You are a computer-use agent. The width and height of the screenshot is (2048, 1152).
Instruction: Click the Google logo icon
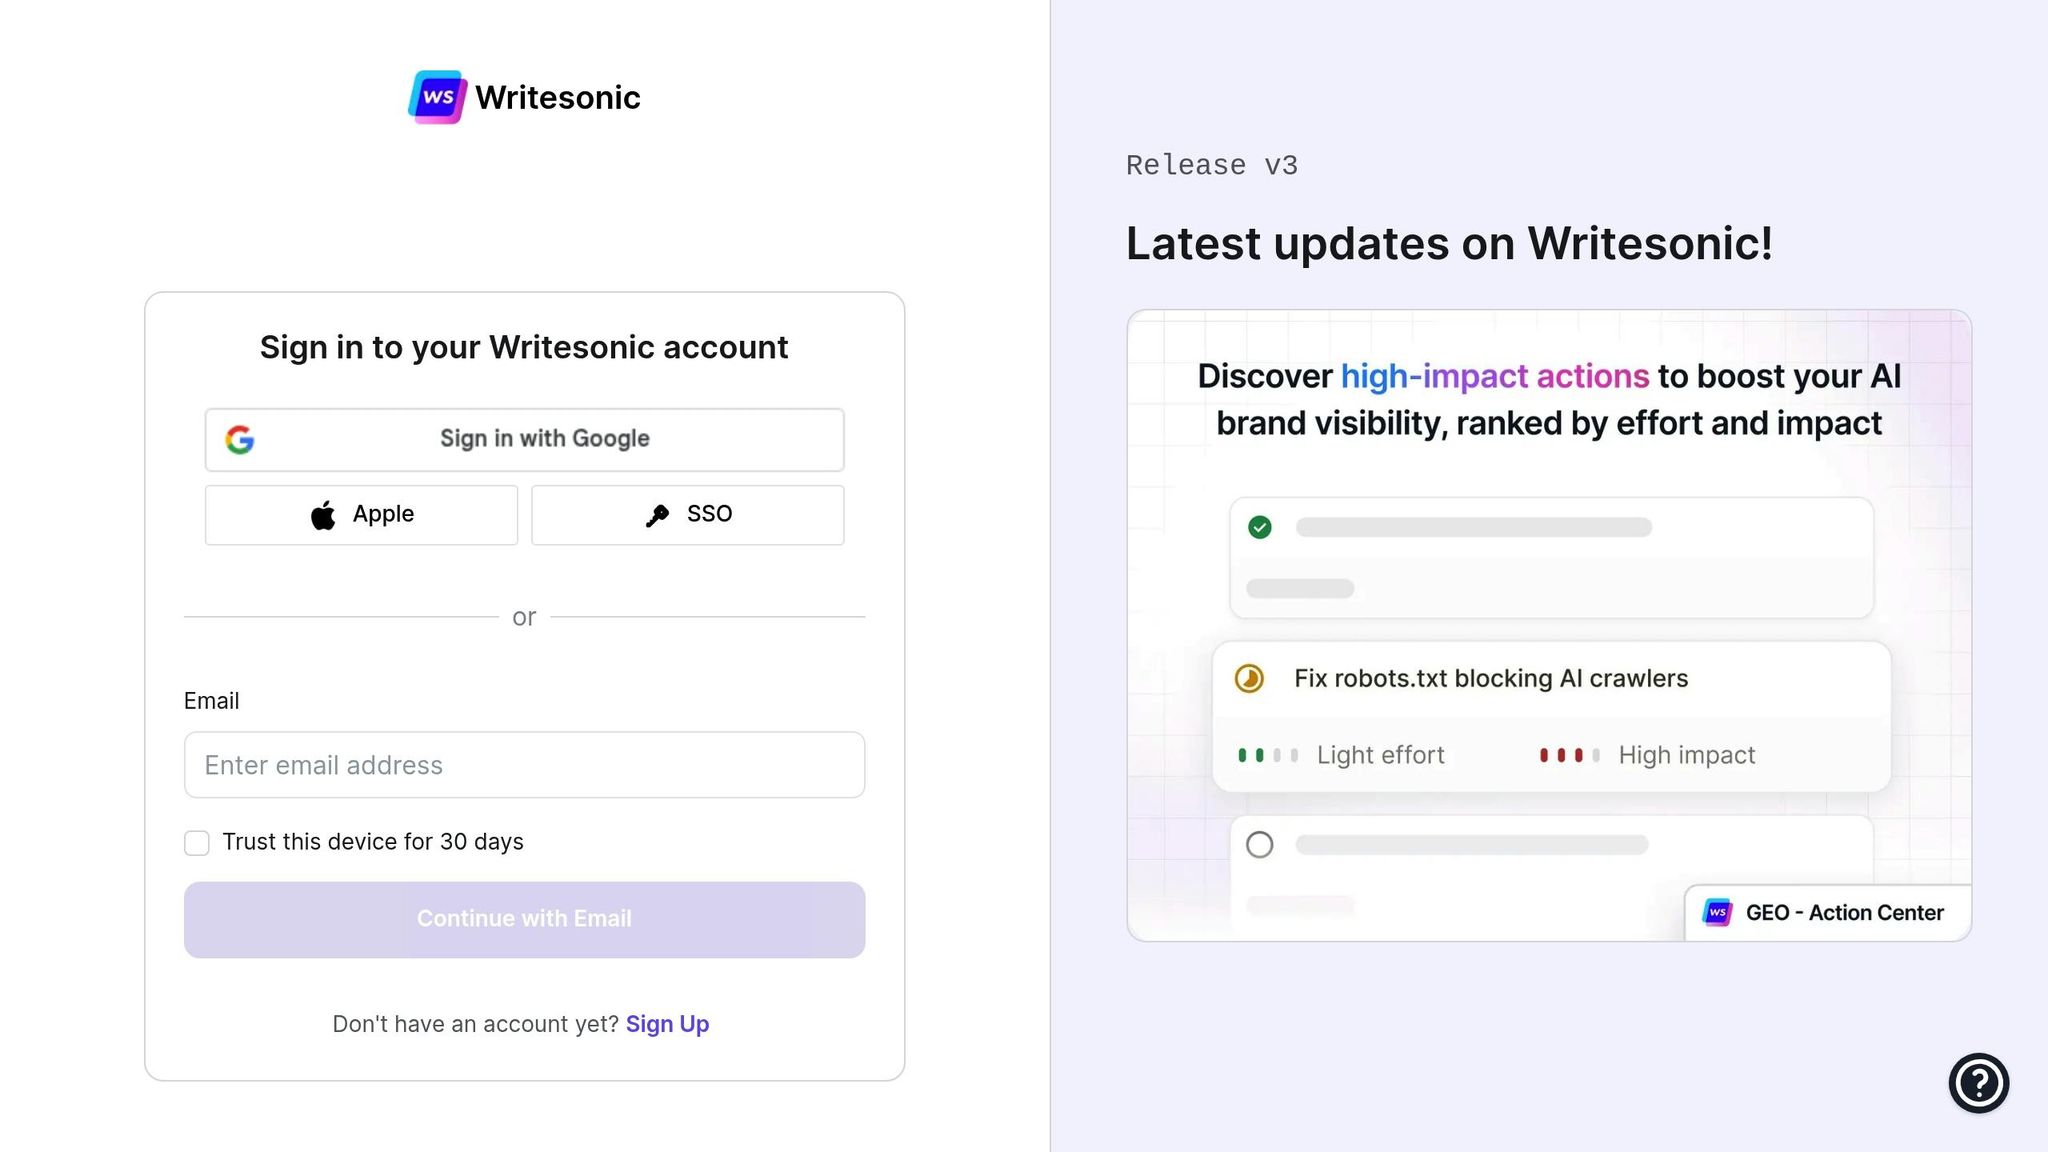[240, 439]
